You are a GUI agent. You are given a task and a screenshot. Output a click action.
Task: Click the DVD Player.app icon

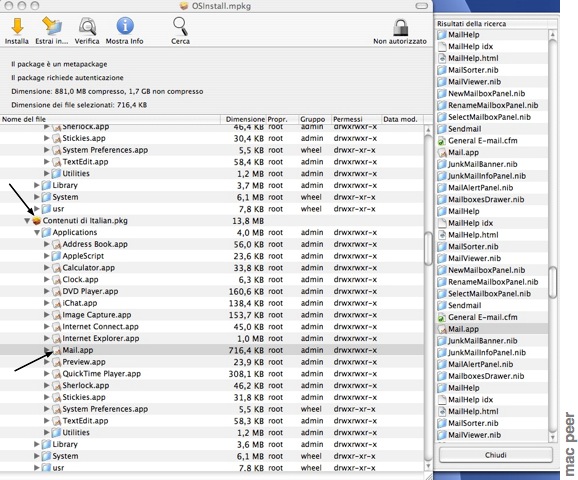pyautogui.click(x=56, y=291)
